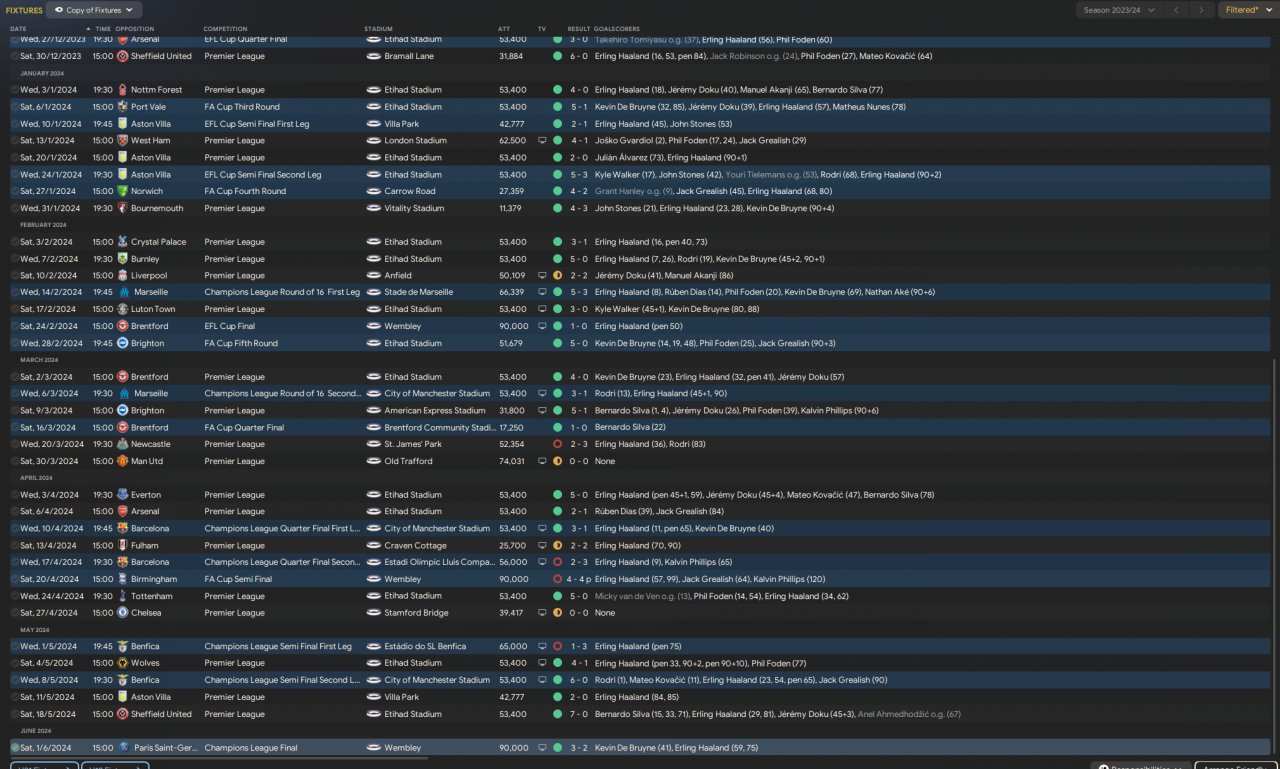Click the green result dot for Sheffield United 7 - 0
The image size is (1280, 769).
coord(557,714)
